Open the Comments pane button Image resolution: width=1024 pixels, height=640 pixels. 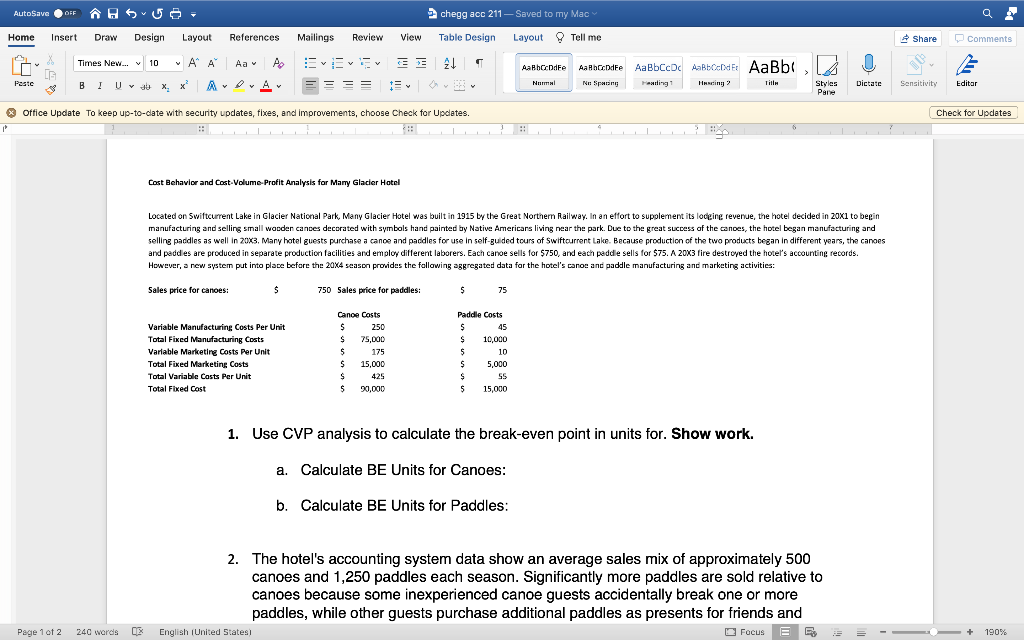click(982, 39)
